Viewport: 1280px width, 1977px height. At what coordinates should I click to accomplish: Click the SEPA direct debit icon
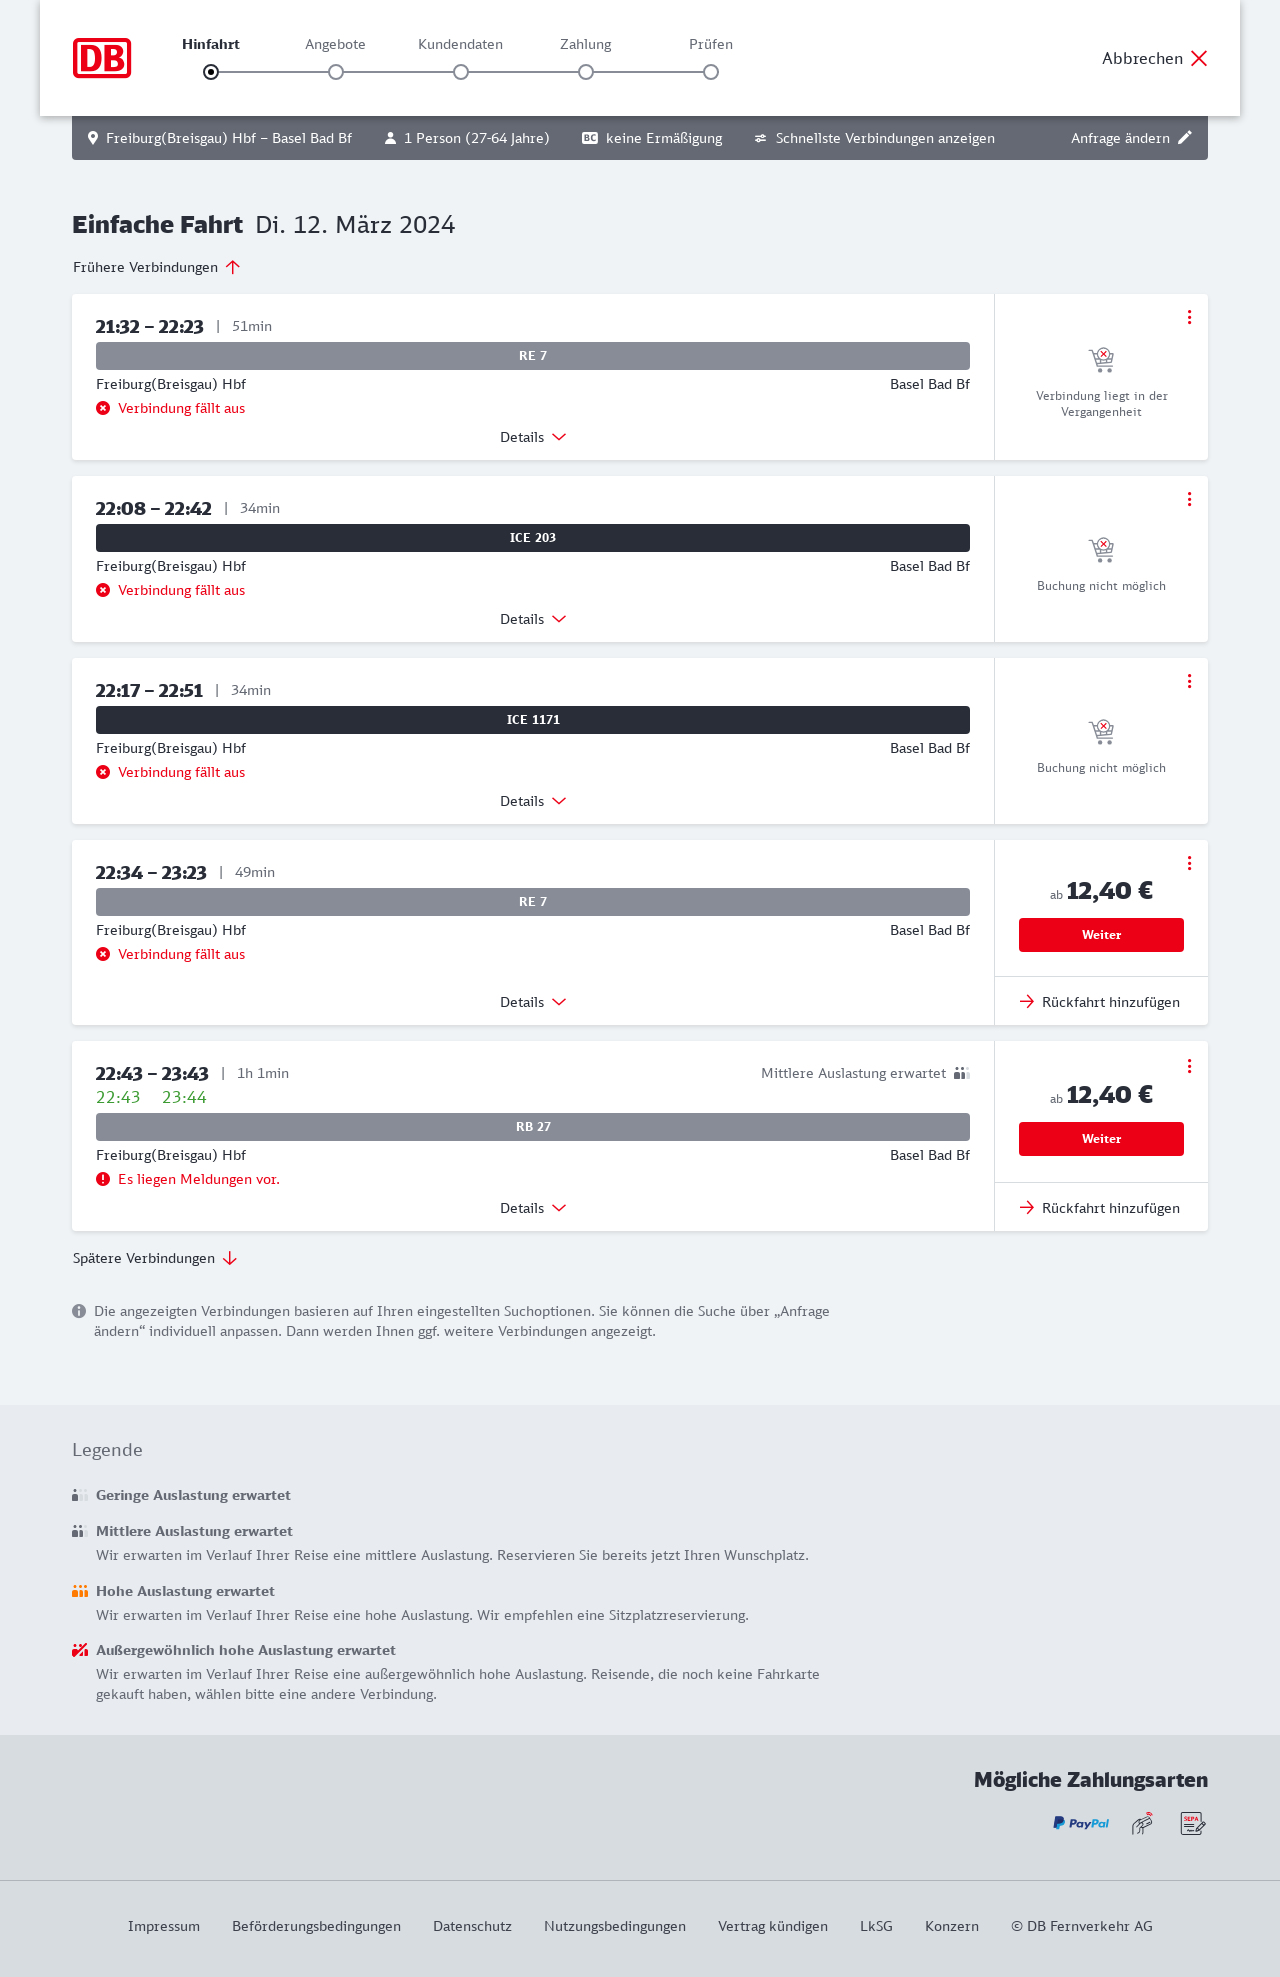(1192, 1823)
